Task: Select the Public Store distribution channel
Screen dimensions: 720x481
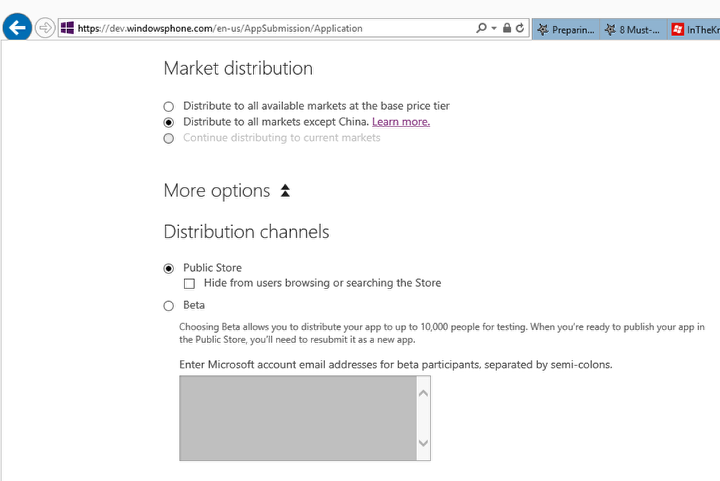Action: pyautogui.click(x=168, y=268)
